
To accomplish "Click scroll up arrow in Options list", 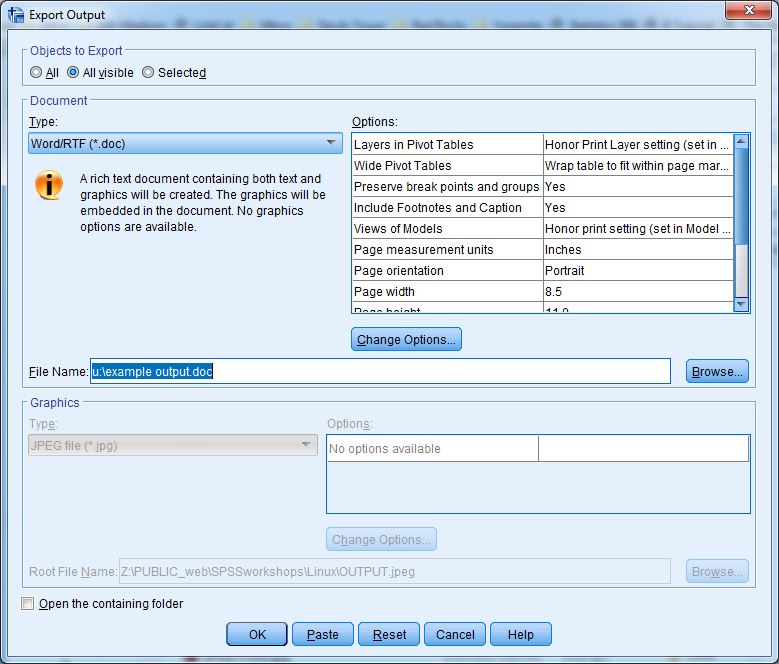I will click(741, 143).
